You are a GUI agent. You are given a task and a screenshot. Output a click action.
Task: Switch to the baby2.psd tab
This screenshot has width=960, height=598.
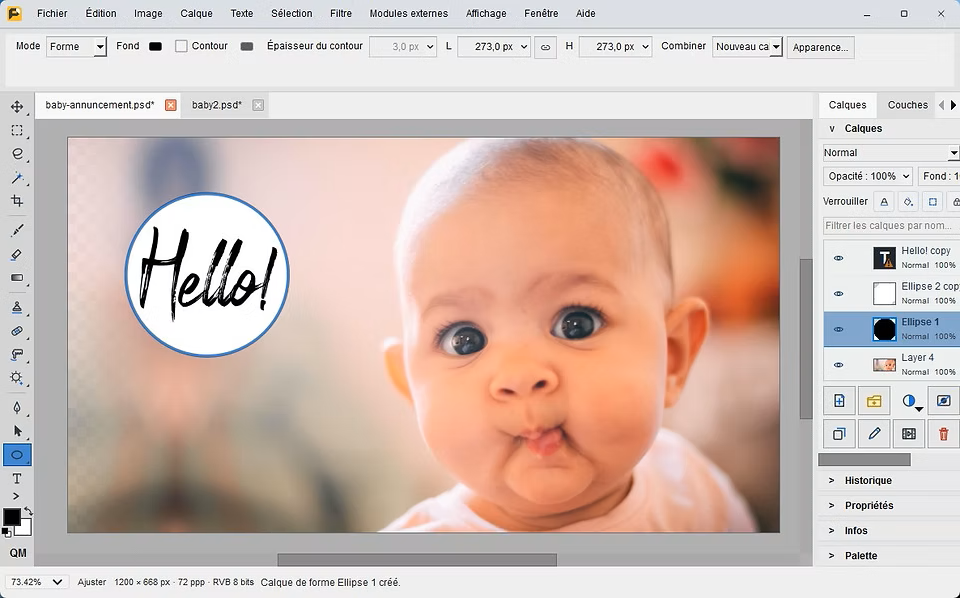[217, 105]
